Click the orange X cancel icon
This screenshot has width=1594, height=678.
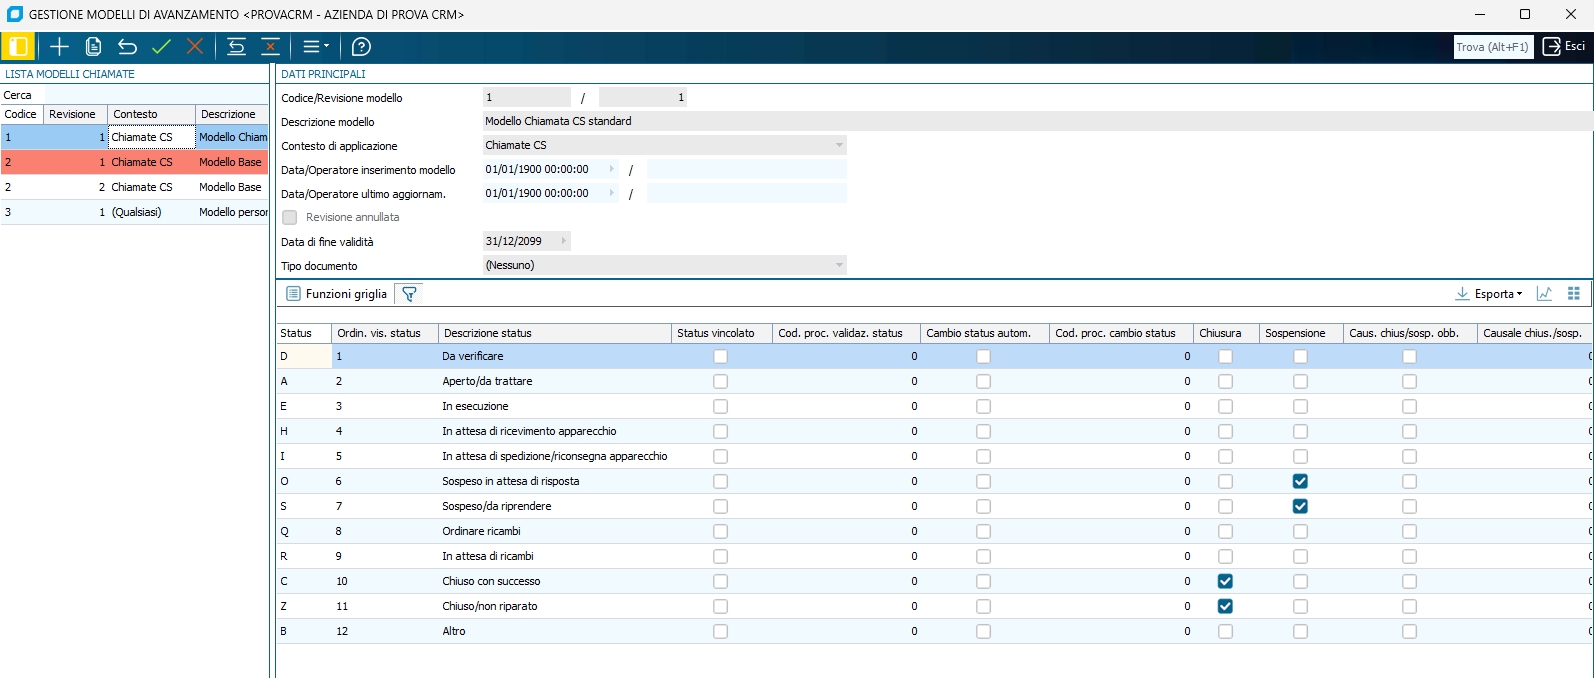[x=195, y=47]
